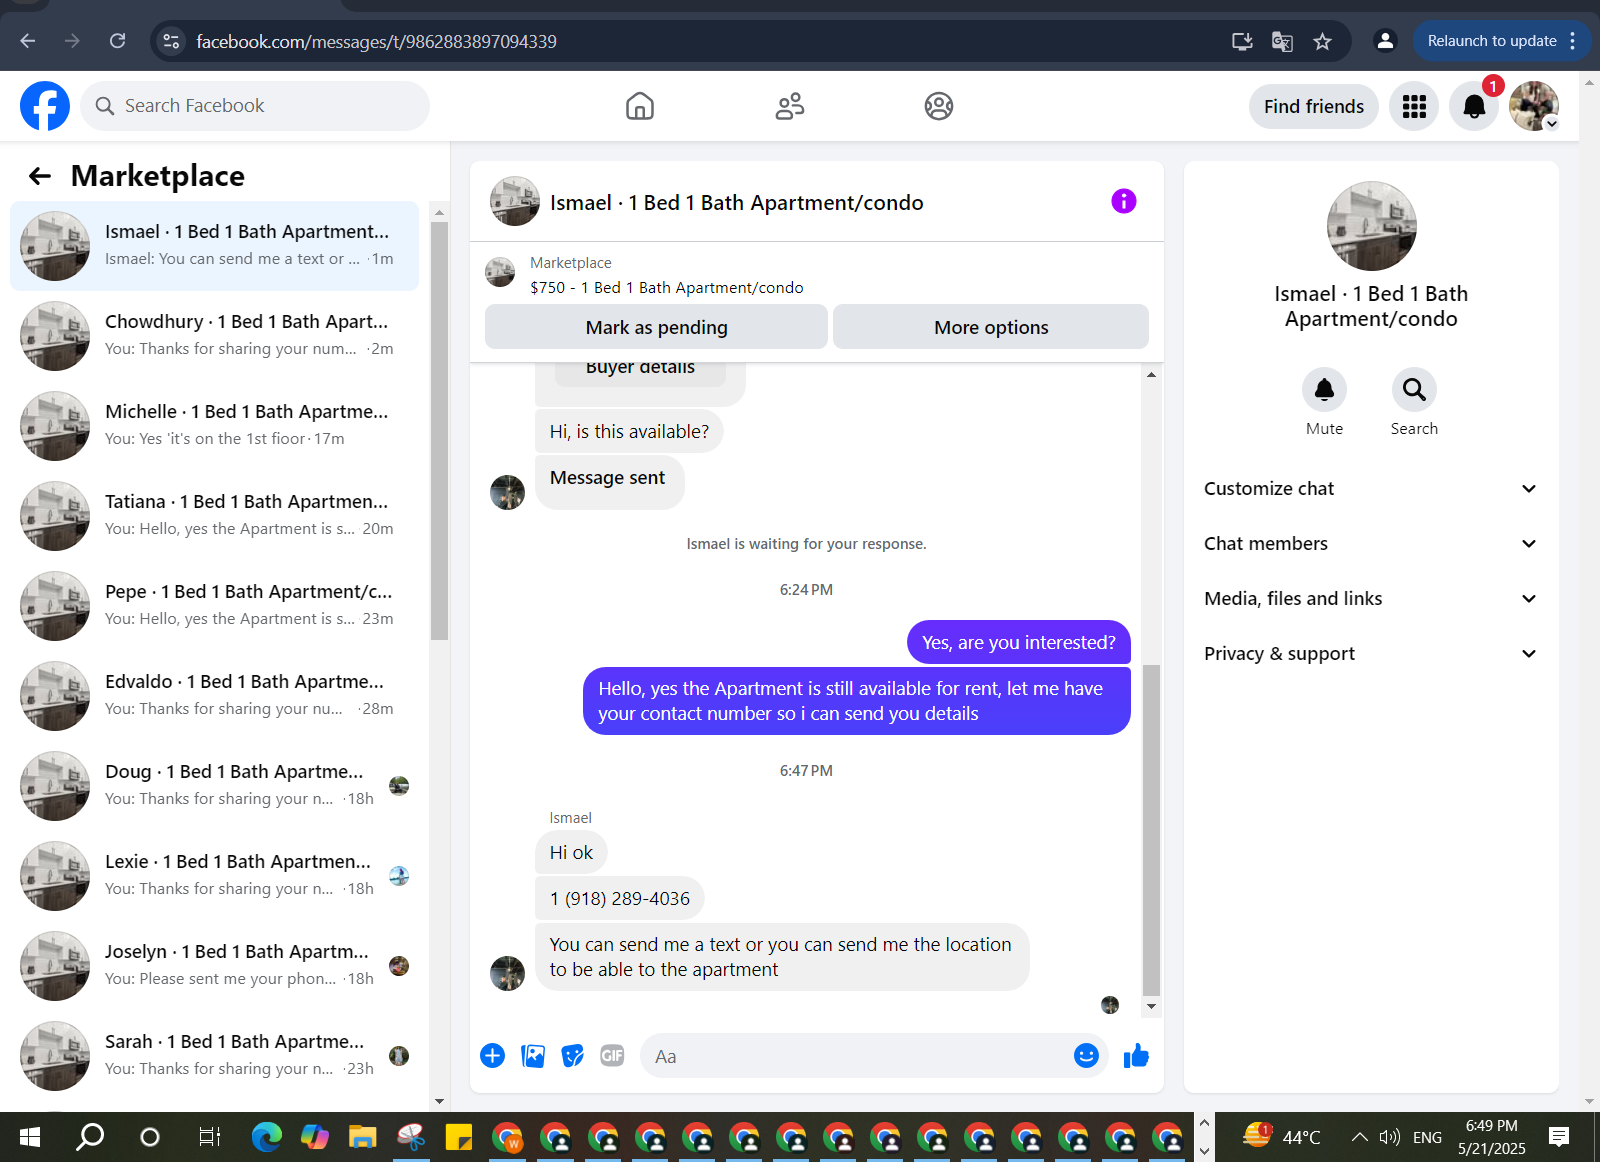The width and height of the screenshot is (1600, 1162).
Task: Open conversation info purple icon
Action: click(1124, 201)
